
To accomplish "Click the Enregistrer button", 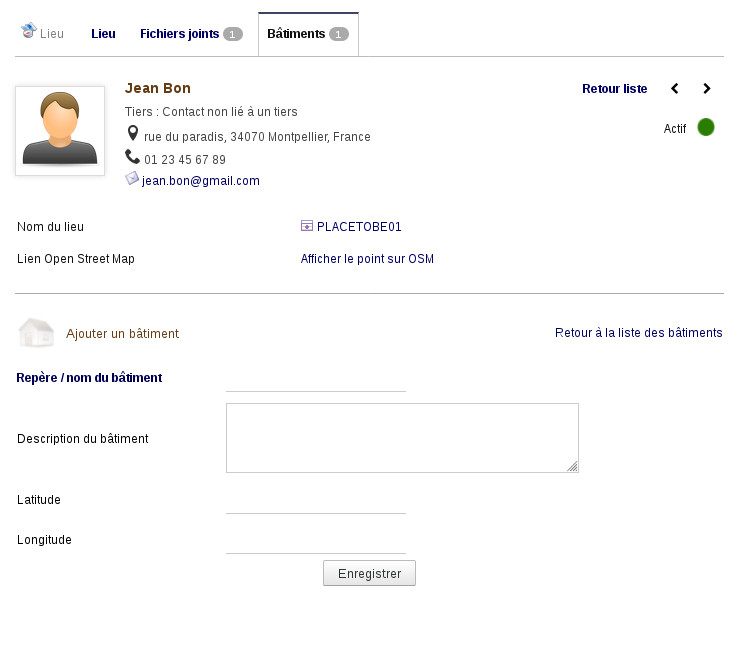I will pos(369,573).
